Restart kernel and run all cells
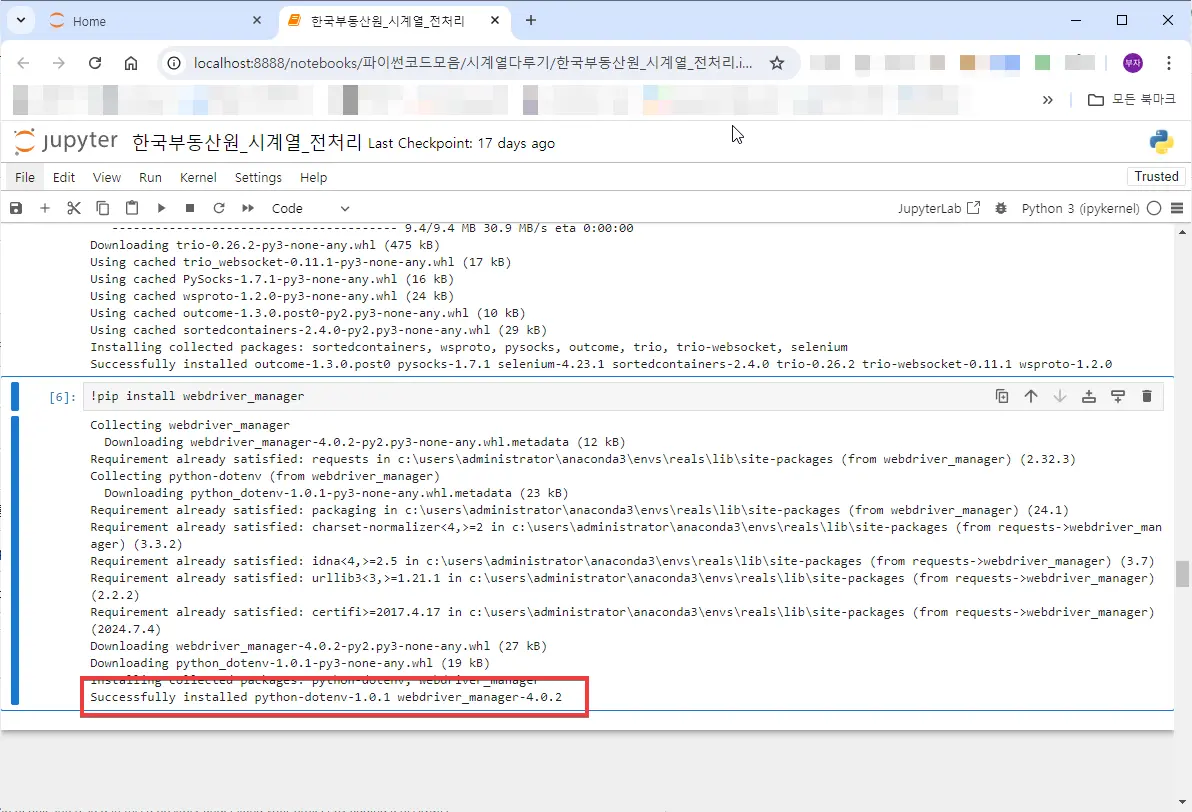 (x=248, y=208)
